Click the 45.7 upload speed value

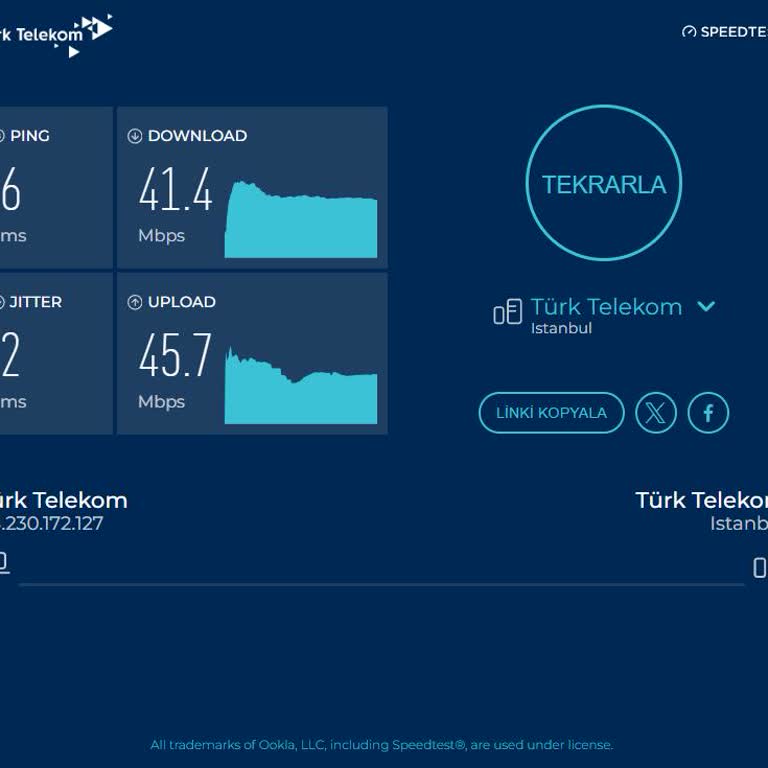pos(175,355)
